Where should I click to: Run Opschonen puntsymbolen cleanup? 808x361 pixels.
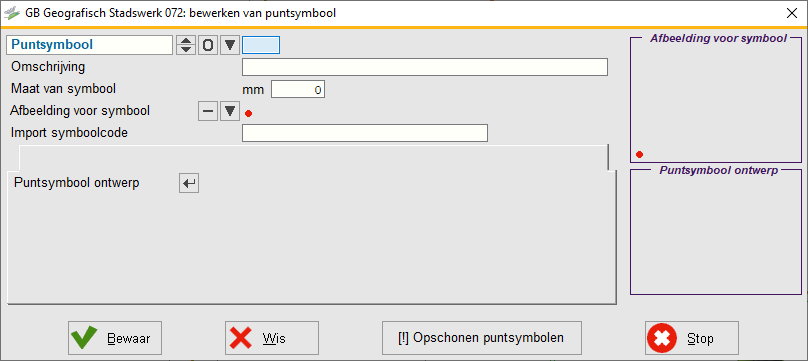point(481,338)
